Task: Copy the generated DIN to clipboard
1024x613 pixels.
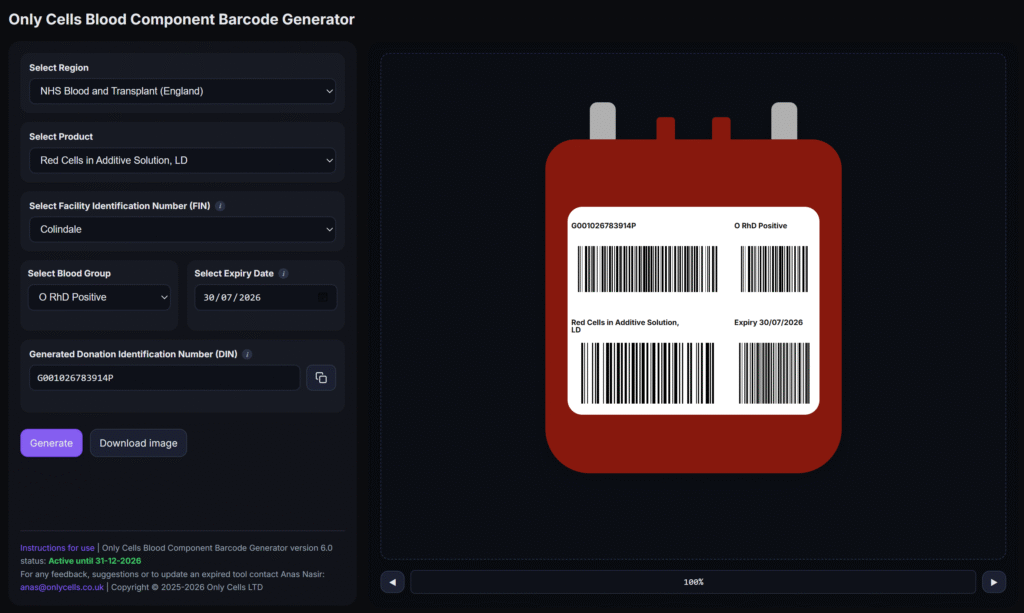Action: point(321,378)
